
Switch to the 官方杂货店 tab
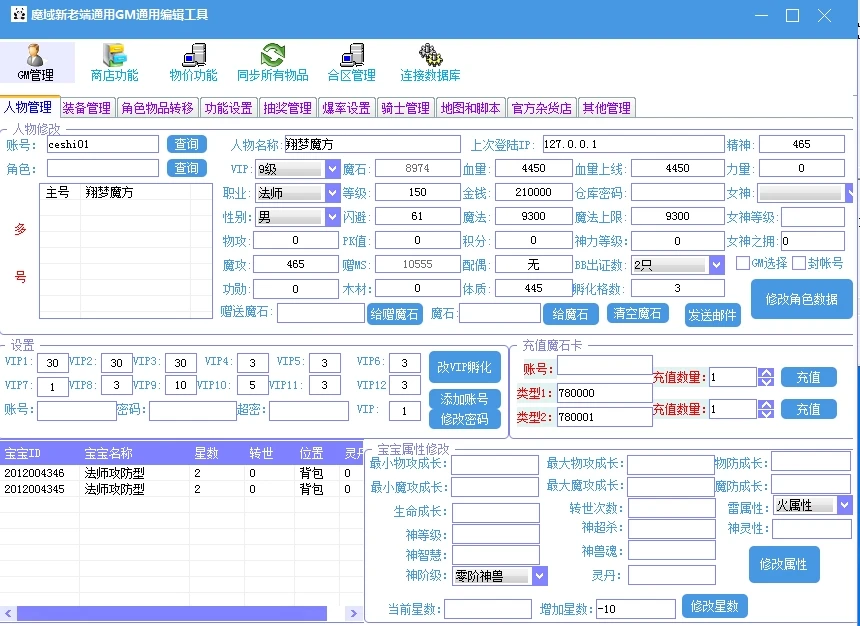pyautogui.click(x=541, y=108)
